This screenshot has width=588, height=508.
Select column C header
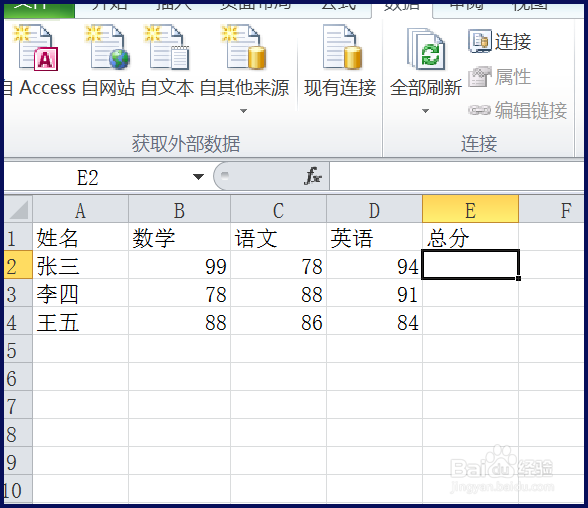coord(278,210)
